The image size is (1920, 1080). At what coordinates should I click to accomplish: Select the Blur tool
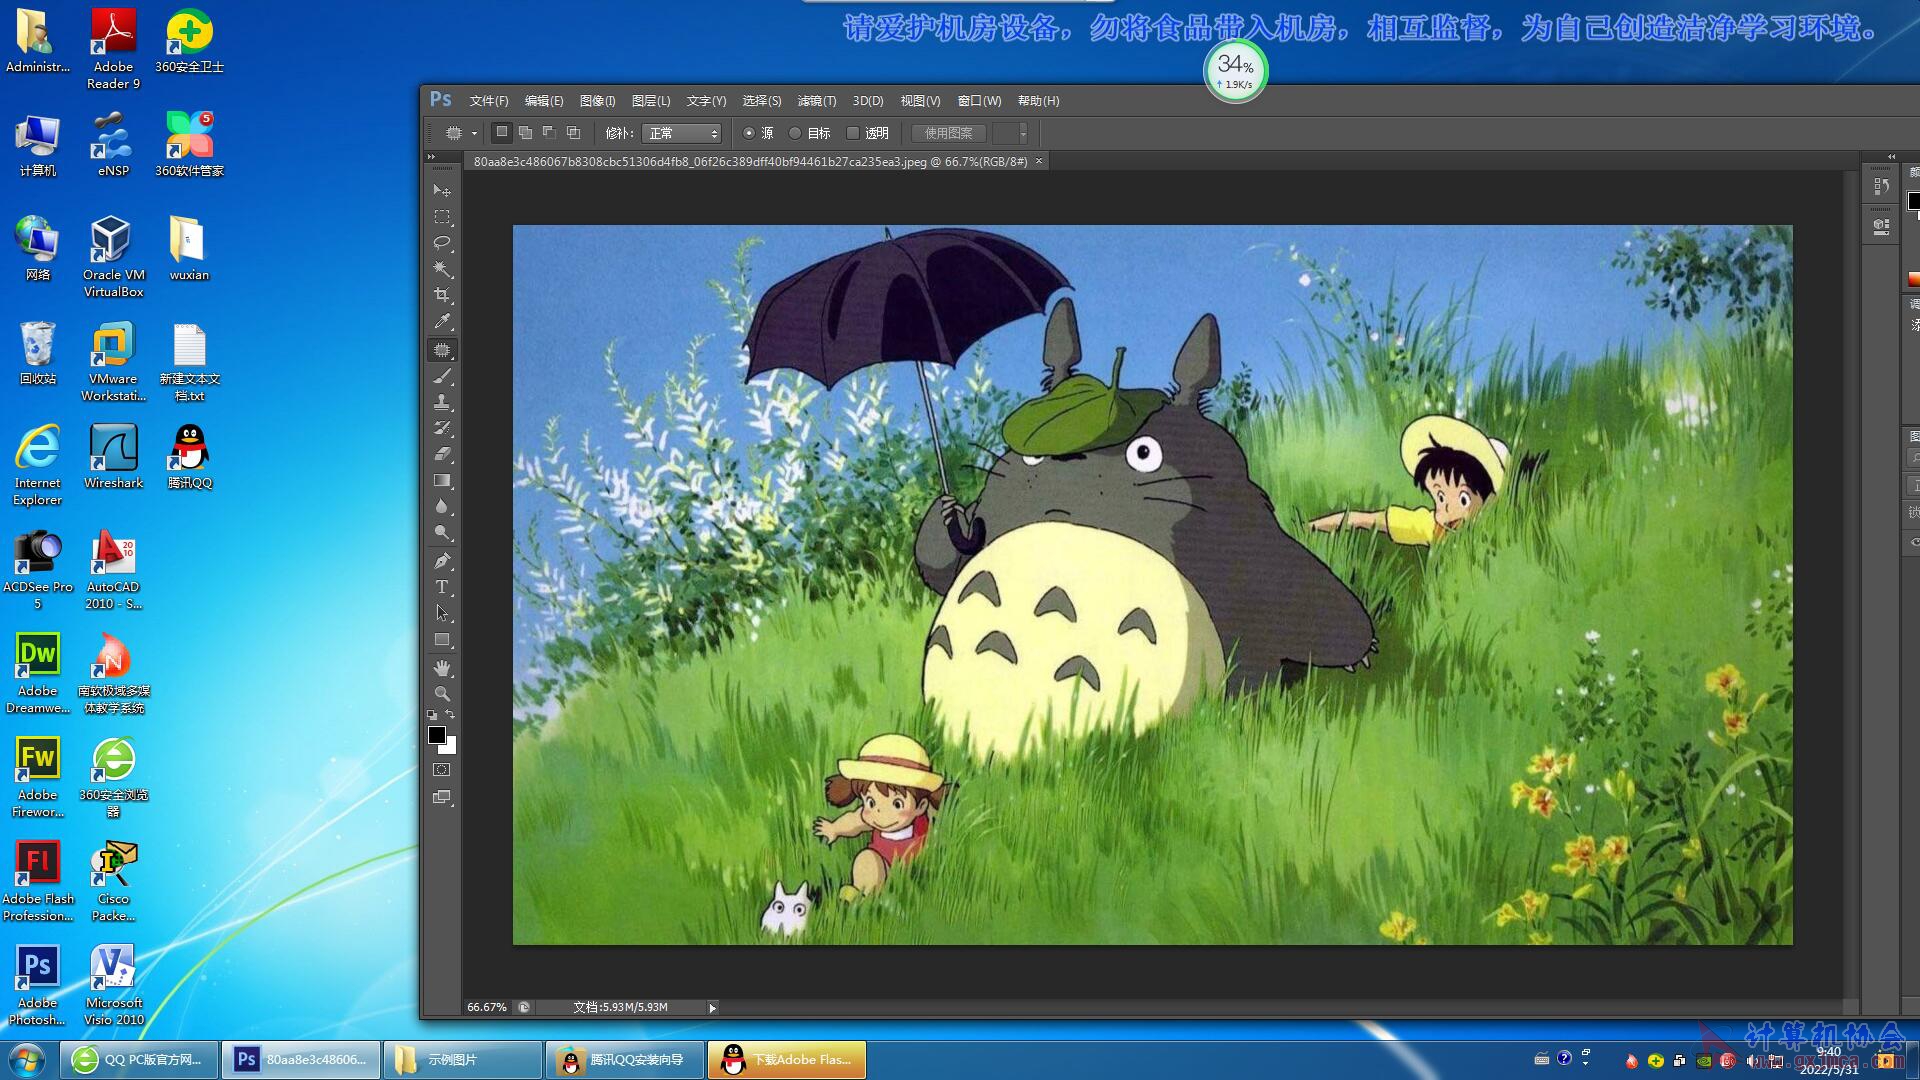(442, 506)
